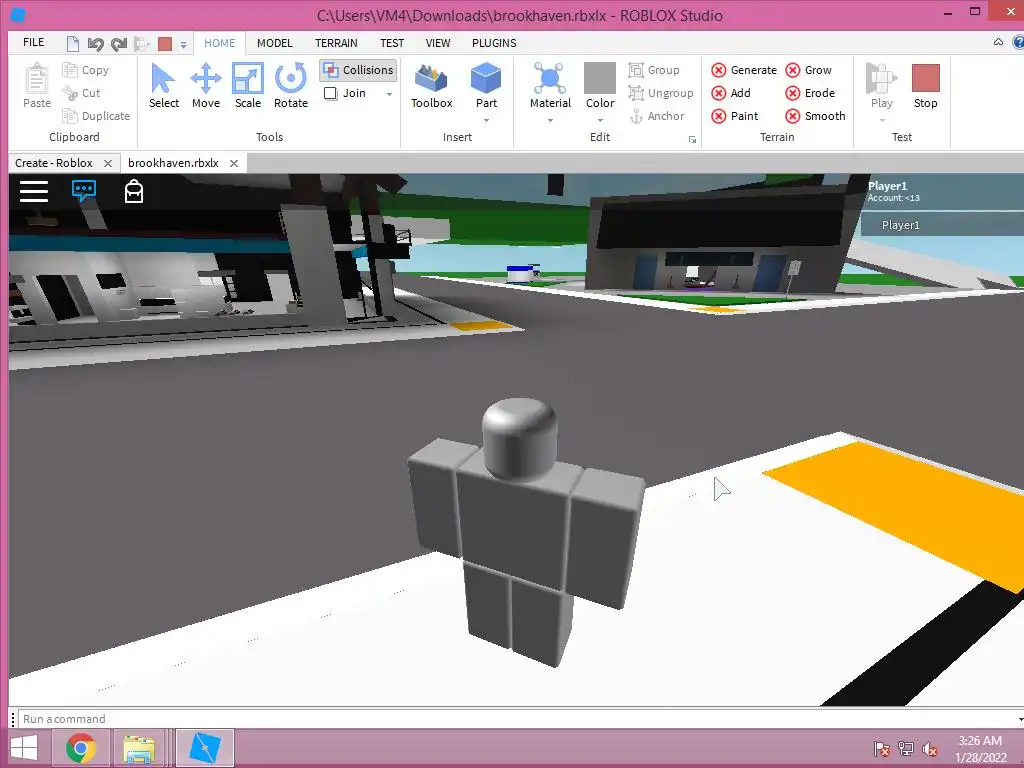Click terrain Grow button
This screenshot has width=1024, height=768.
tap(808, 70)
